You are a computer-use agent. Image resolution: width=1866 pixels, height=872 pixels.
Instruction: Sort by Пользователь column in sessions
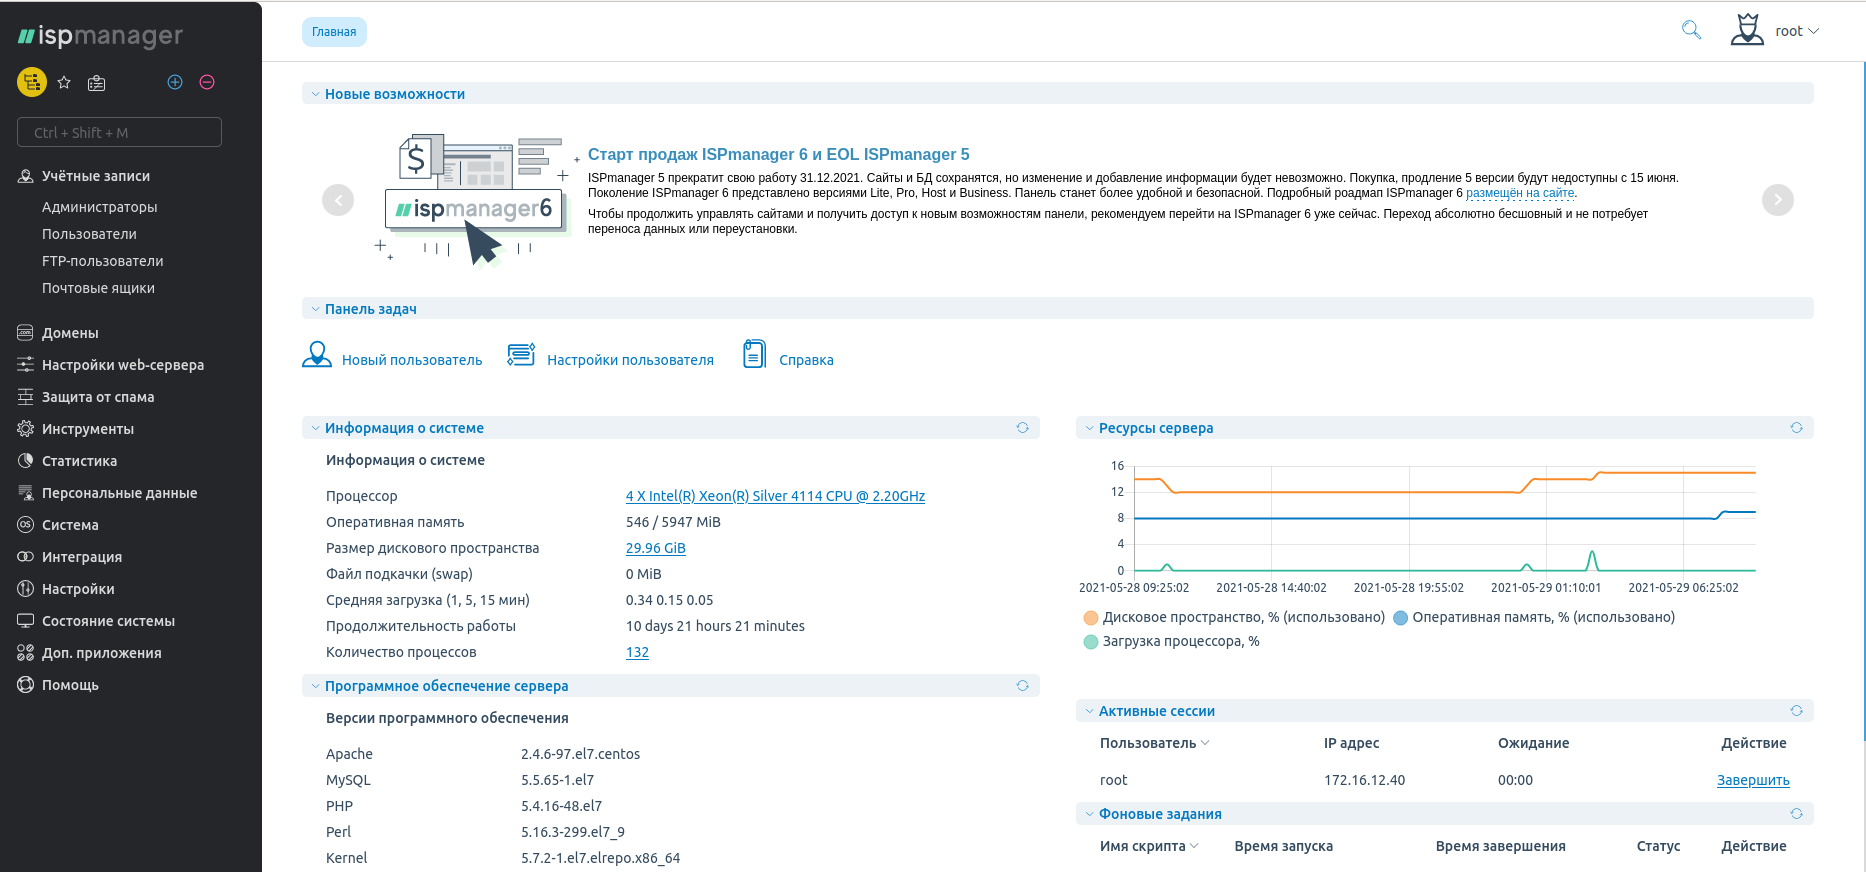pos(1154,743)
